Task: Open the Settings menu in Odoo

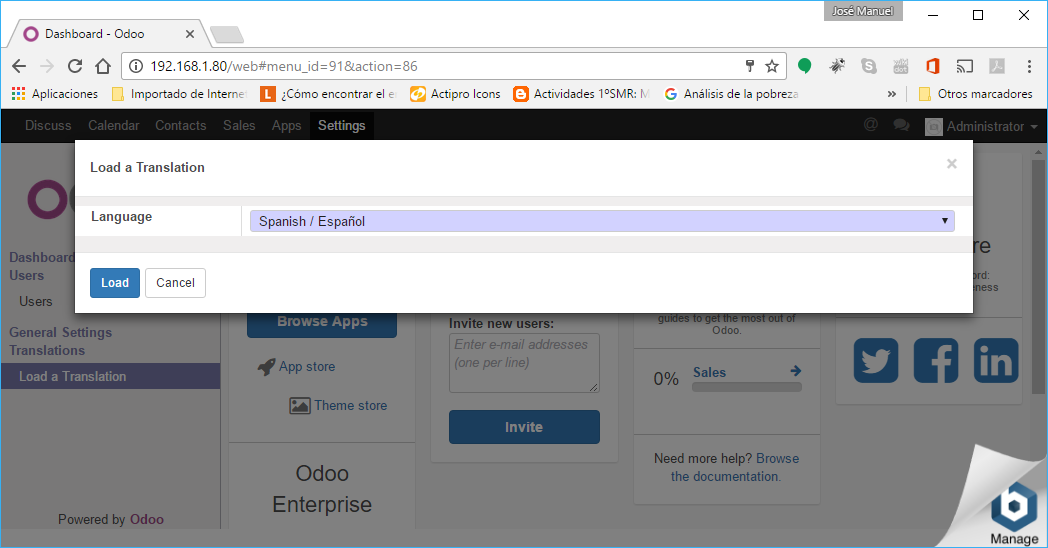Action: (341, 126)
